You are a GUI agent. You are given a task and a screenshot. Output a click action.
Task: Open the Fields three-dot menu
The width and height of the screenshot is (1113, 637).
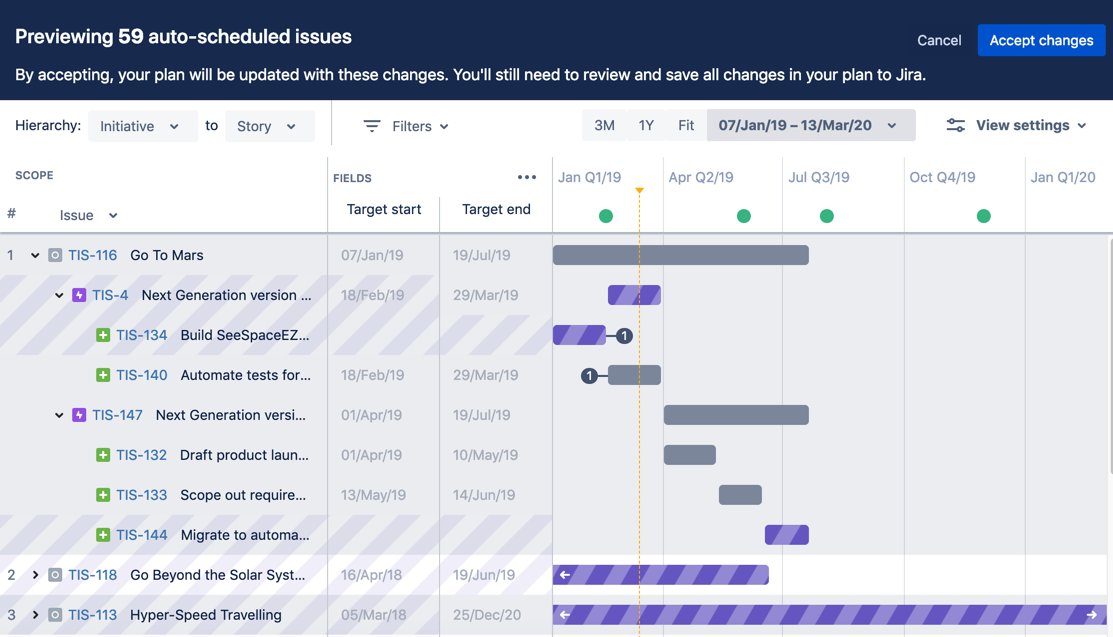point(527,177)
